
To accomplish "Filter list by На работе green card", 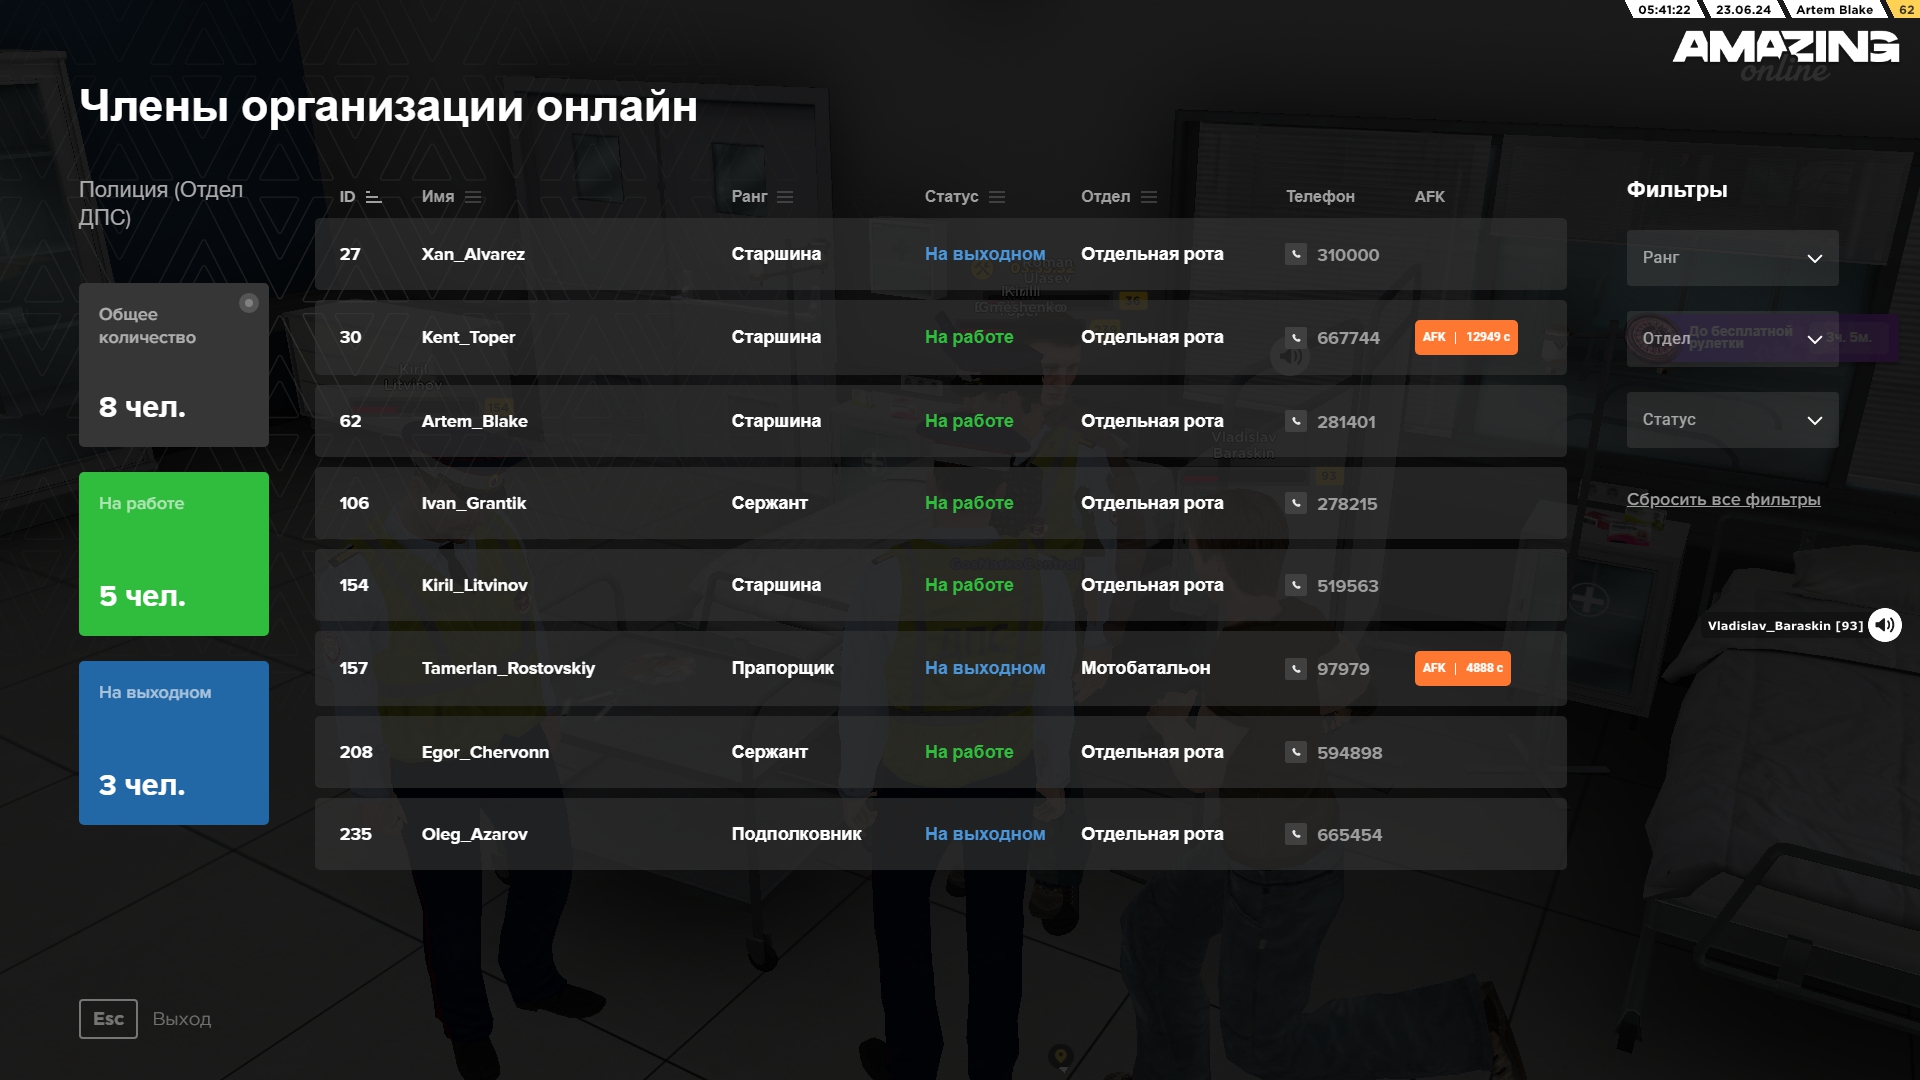I will click(x=174, y=553).
